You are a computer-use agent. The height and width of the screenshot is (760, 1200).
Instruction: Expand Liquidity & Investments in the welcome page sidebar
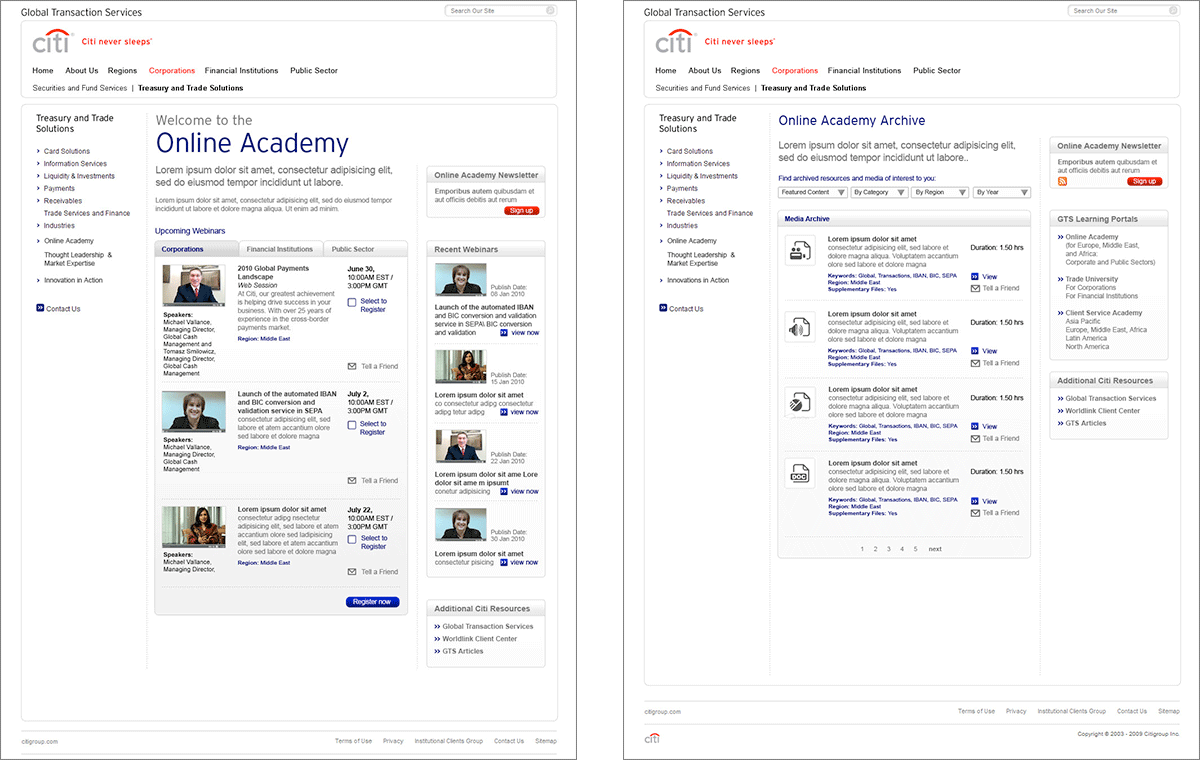pos(75,176)
